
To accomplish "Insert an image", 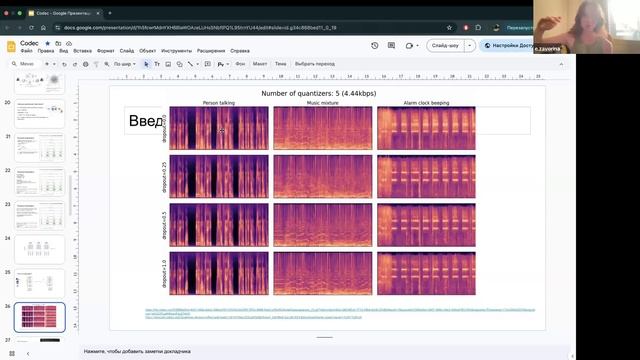I will click(168, 64).
